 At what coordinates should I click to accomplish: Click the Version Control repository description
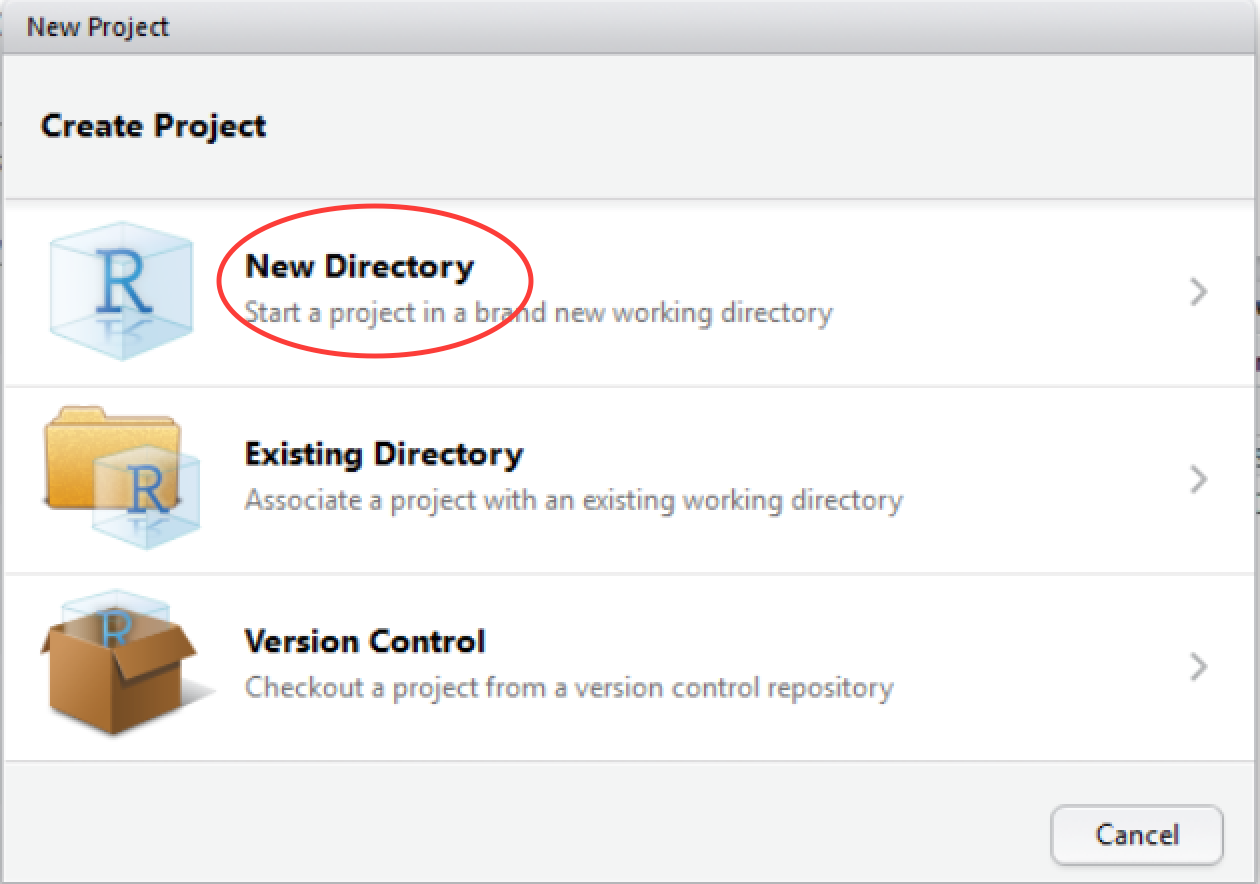click(x=568, y=687)
